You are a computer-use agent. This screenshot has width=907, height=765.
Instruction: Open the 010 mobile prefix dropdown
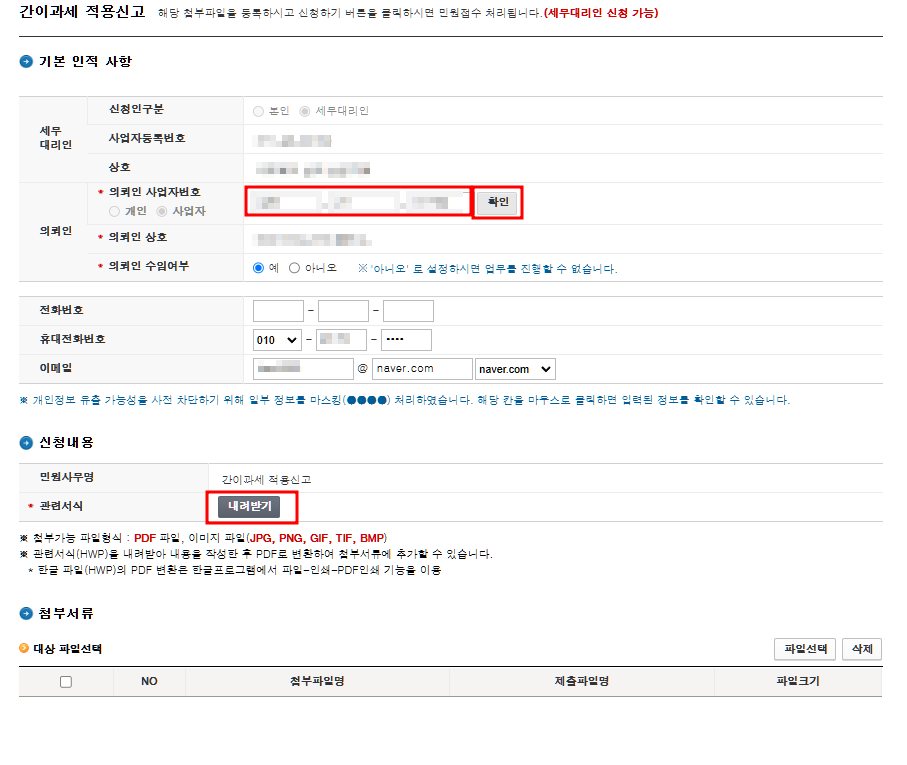click(276, 339)
